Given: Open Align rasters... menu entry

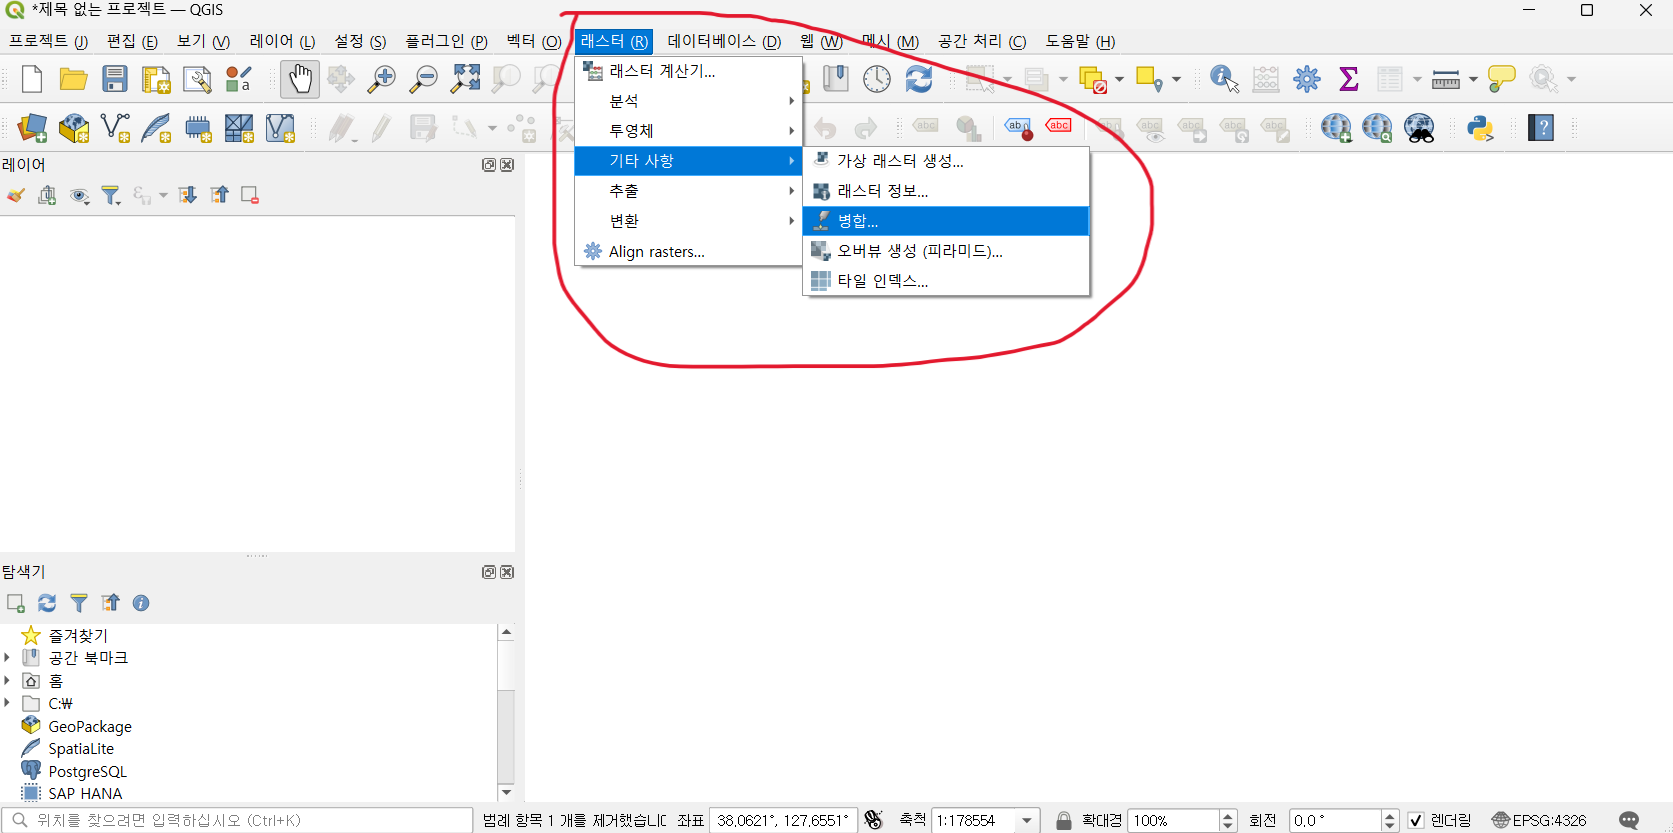Looking at the screenshot, I should [688, 252].
